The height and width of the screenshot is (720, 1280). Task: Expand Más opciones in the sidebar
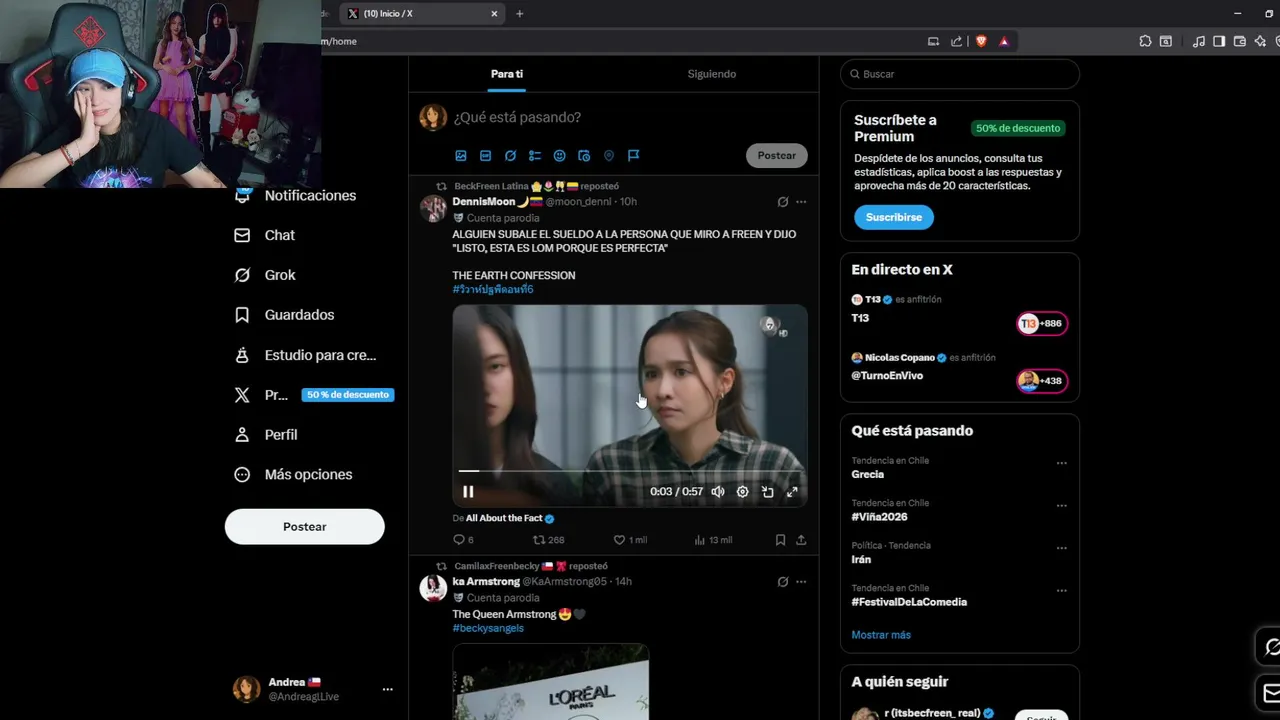click(294, 475)
